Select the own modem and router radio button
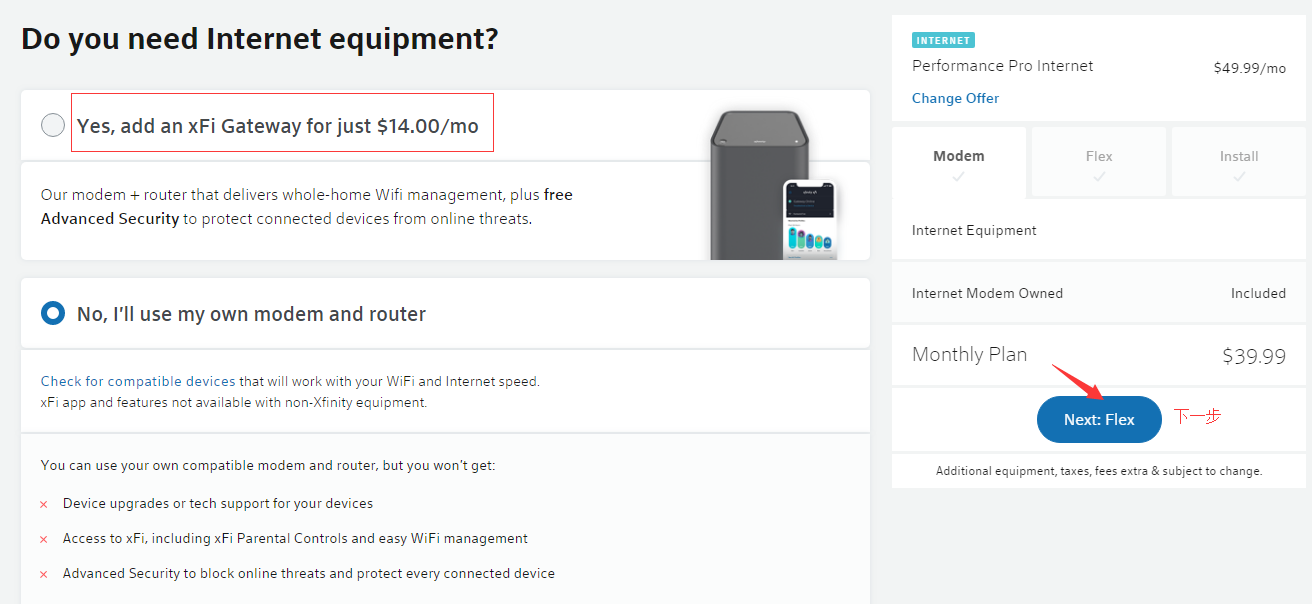This screenshot has height=604, width=1312. point(53,314)
